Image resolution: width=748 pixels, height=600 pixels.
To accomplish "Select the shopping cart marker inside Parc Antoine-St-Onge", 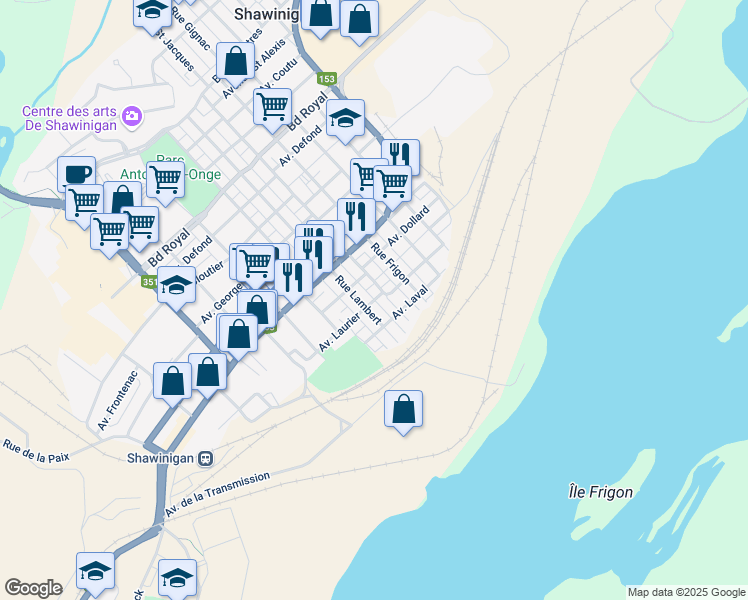I will [166, 182].
